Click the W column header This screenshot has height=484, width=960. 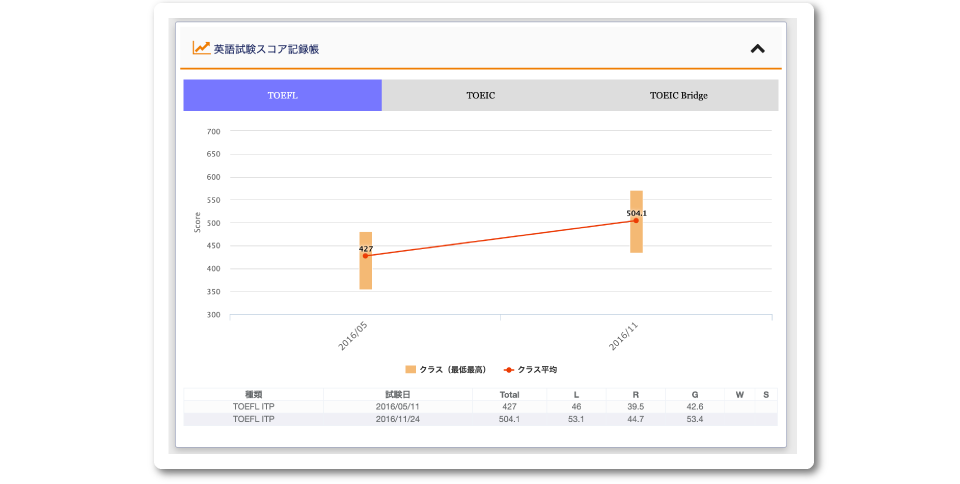740,395
